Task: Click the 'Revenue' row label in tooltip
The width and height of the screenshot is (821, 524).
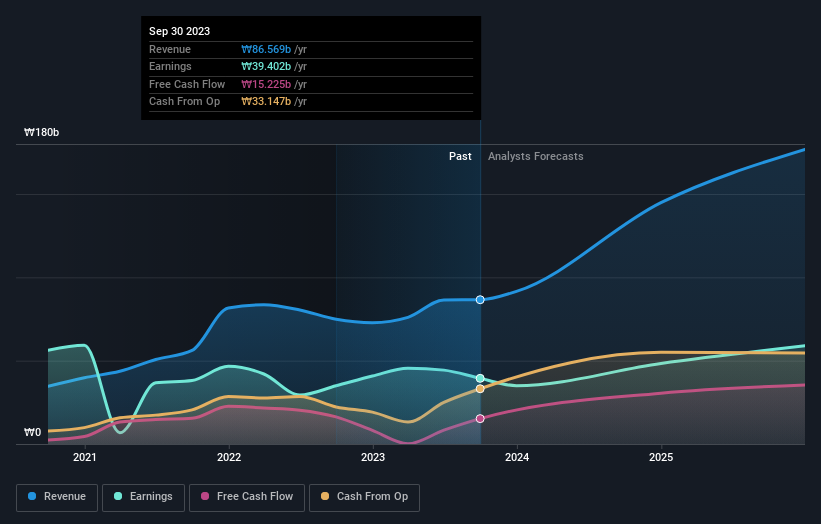Action: pos(170,49)
